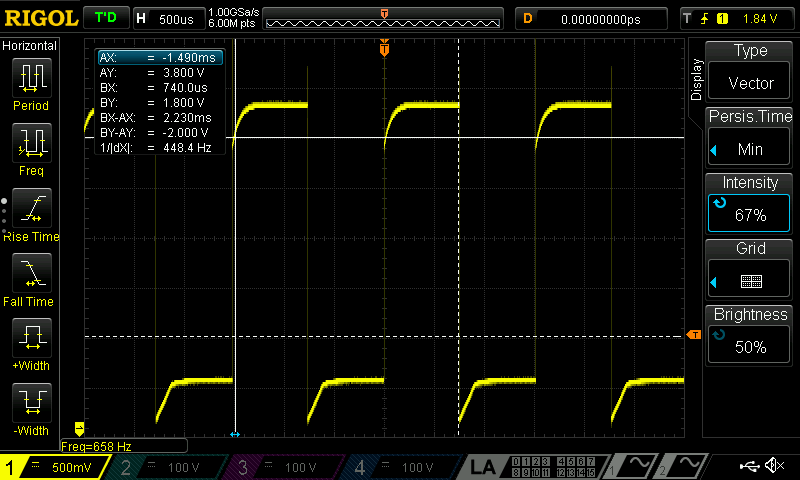Click the T'D trigger status indicator
Screen dimensions: 800x480
[106, 18]
